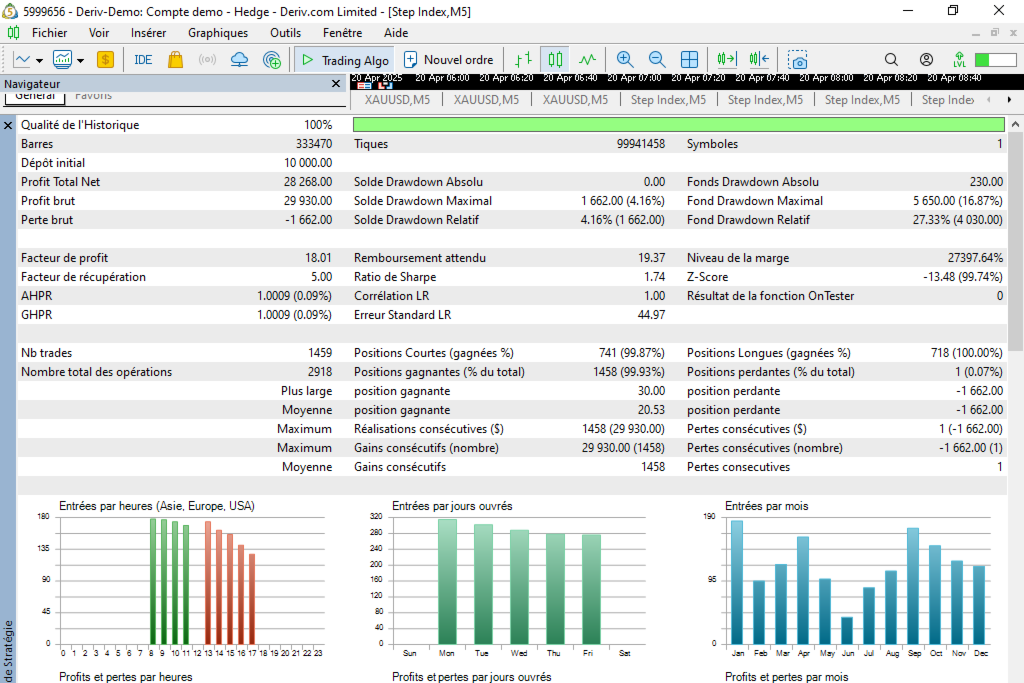Viewport: 1024px width, 683px height.
Task: Switch to bar chart icon
Action: coord(523,60)
